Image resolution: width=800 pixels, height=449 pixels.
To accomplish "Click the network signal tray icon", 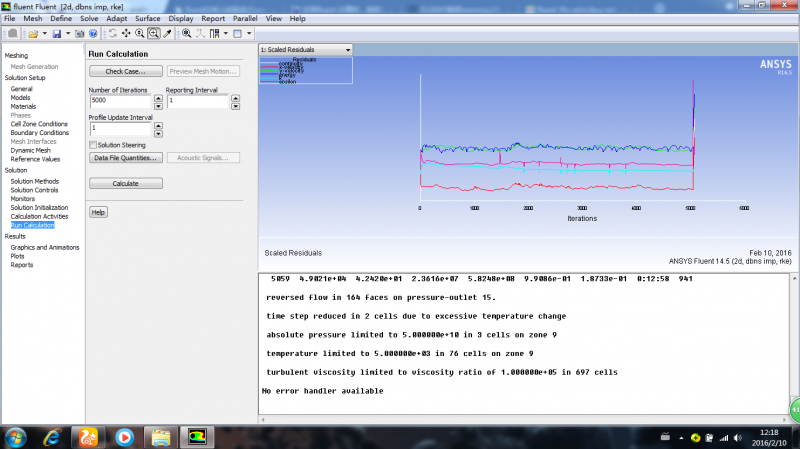I will pos(724,438).
